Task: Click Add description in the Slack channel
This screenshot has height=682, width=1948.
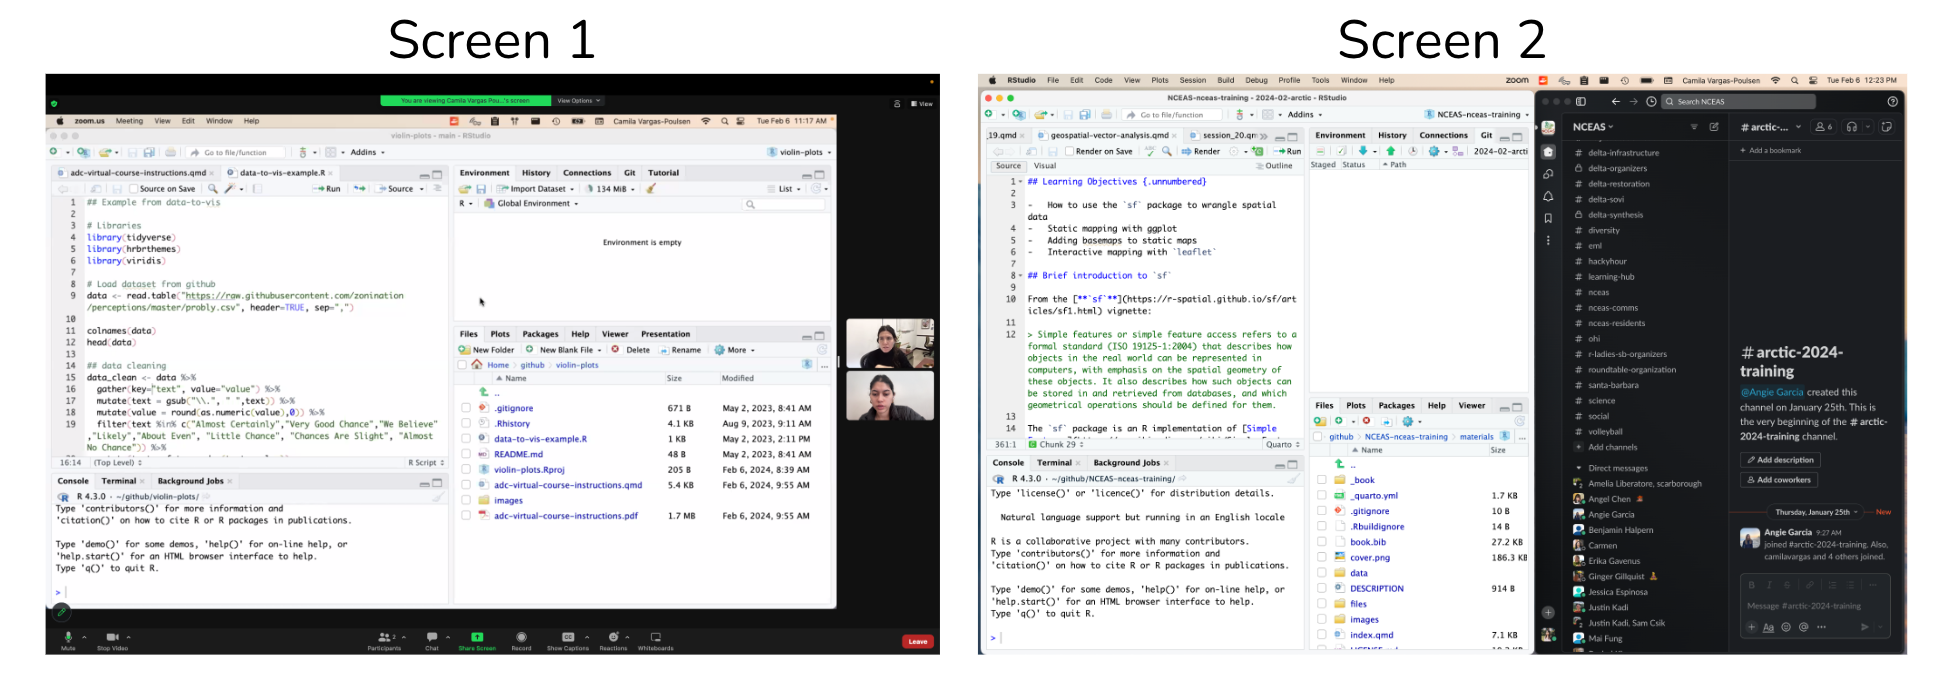Action: (1780, 460)
